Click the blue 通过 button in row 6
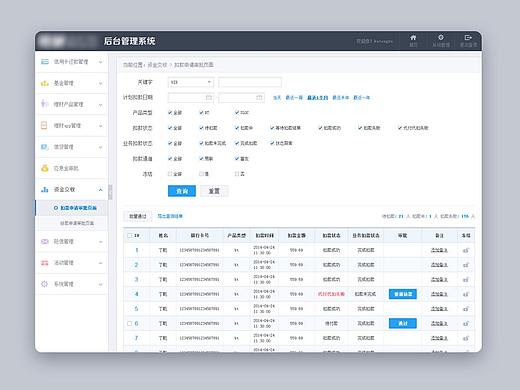This screenshot has width=520, height=390. pos(403,323)
